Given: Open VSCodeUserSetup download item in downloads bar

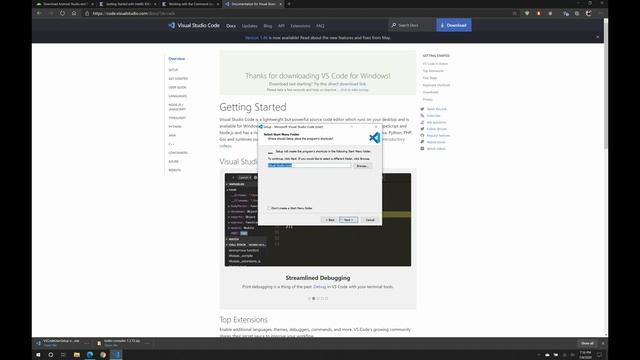Looking at the screenshot, I should (62, 343).
